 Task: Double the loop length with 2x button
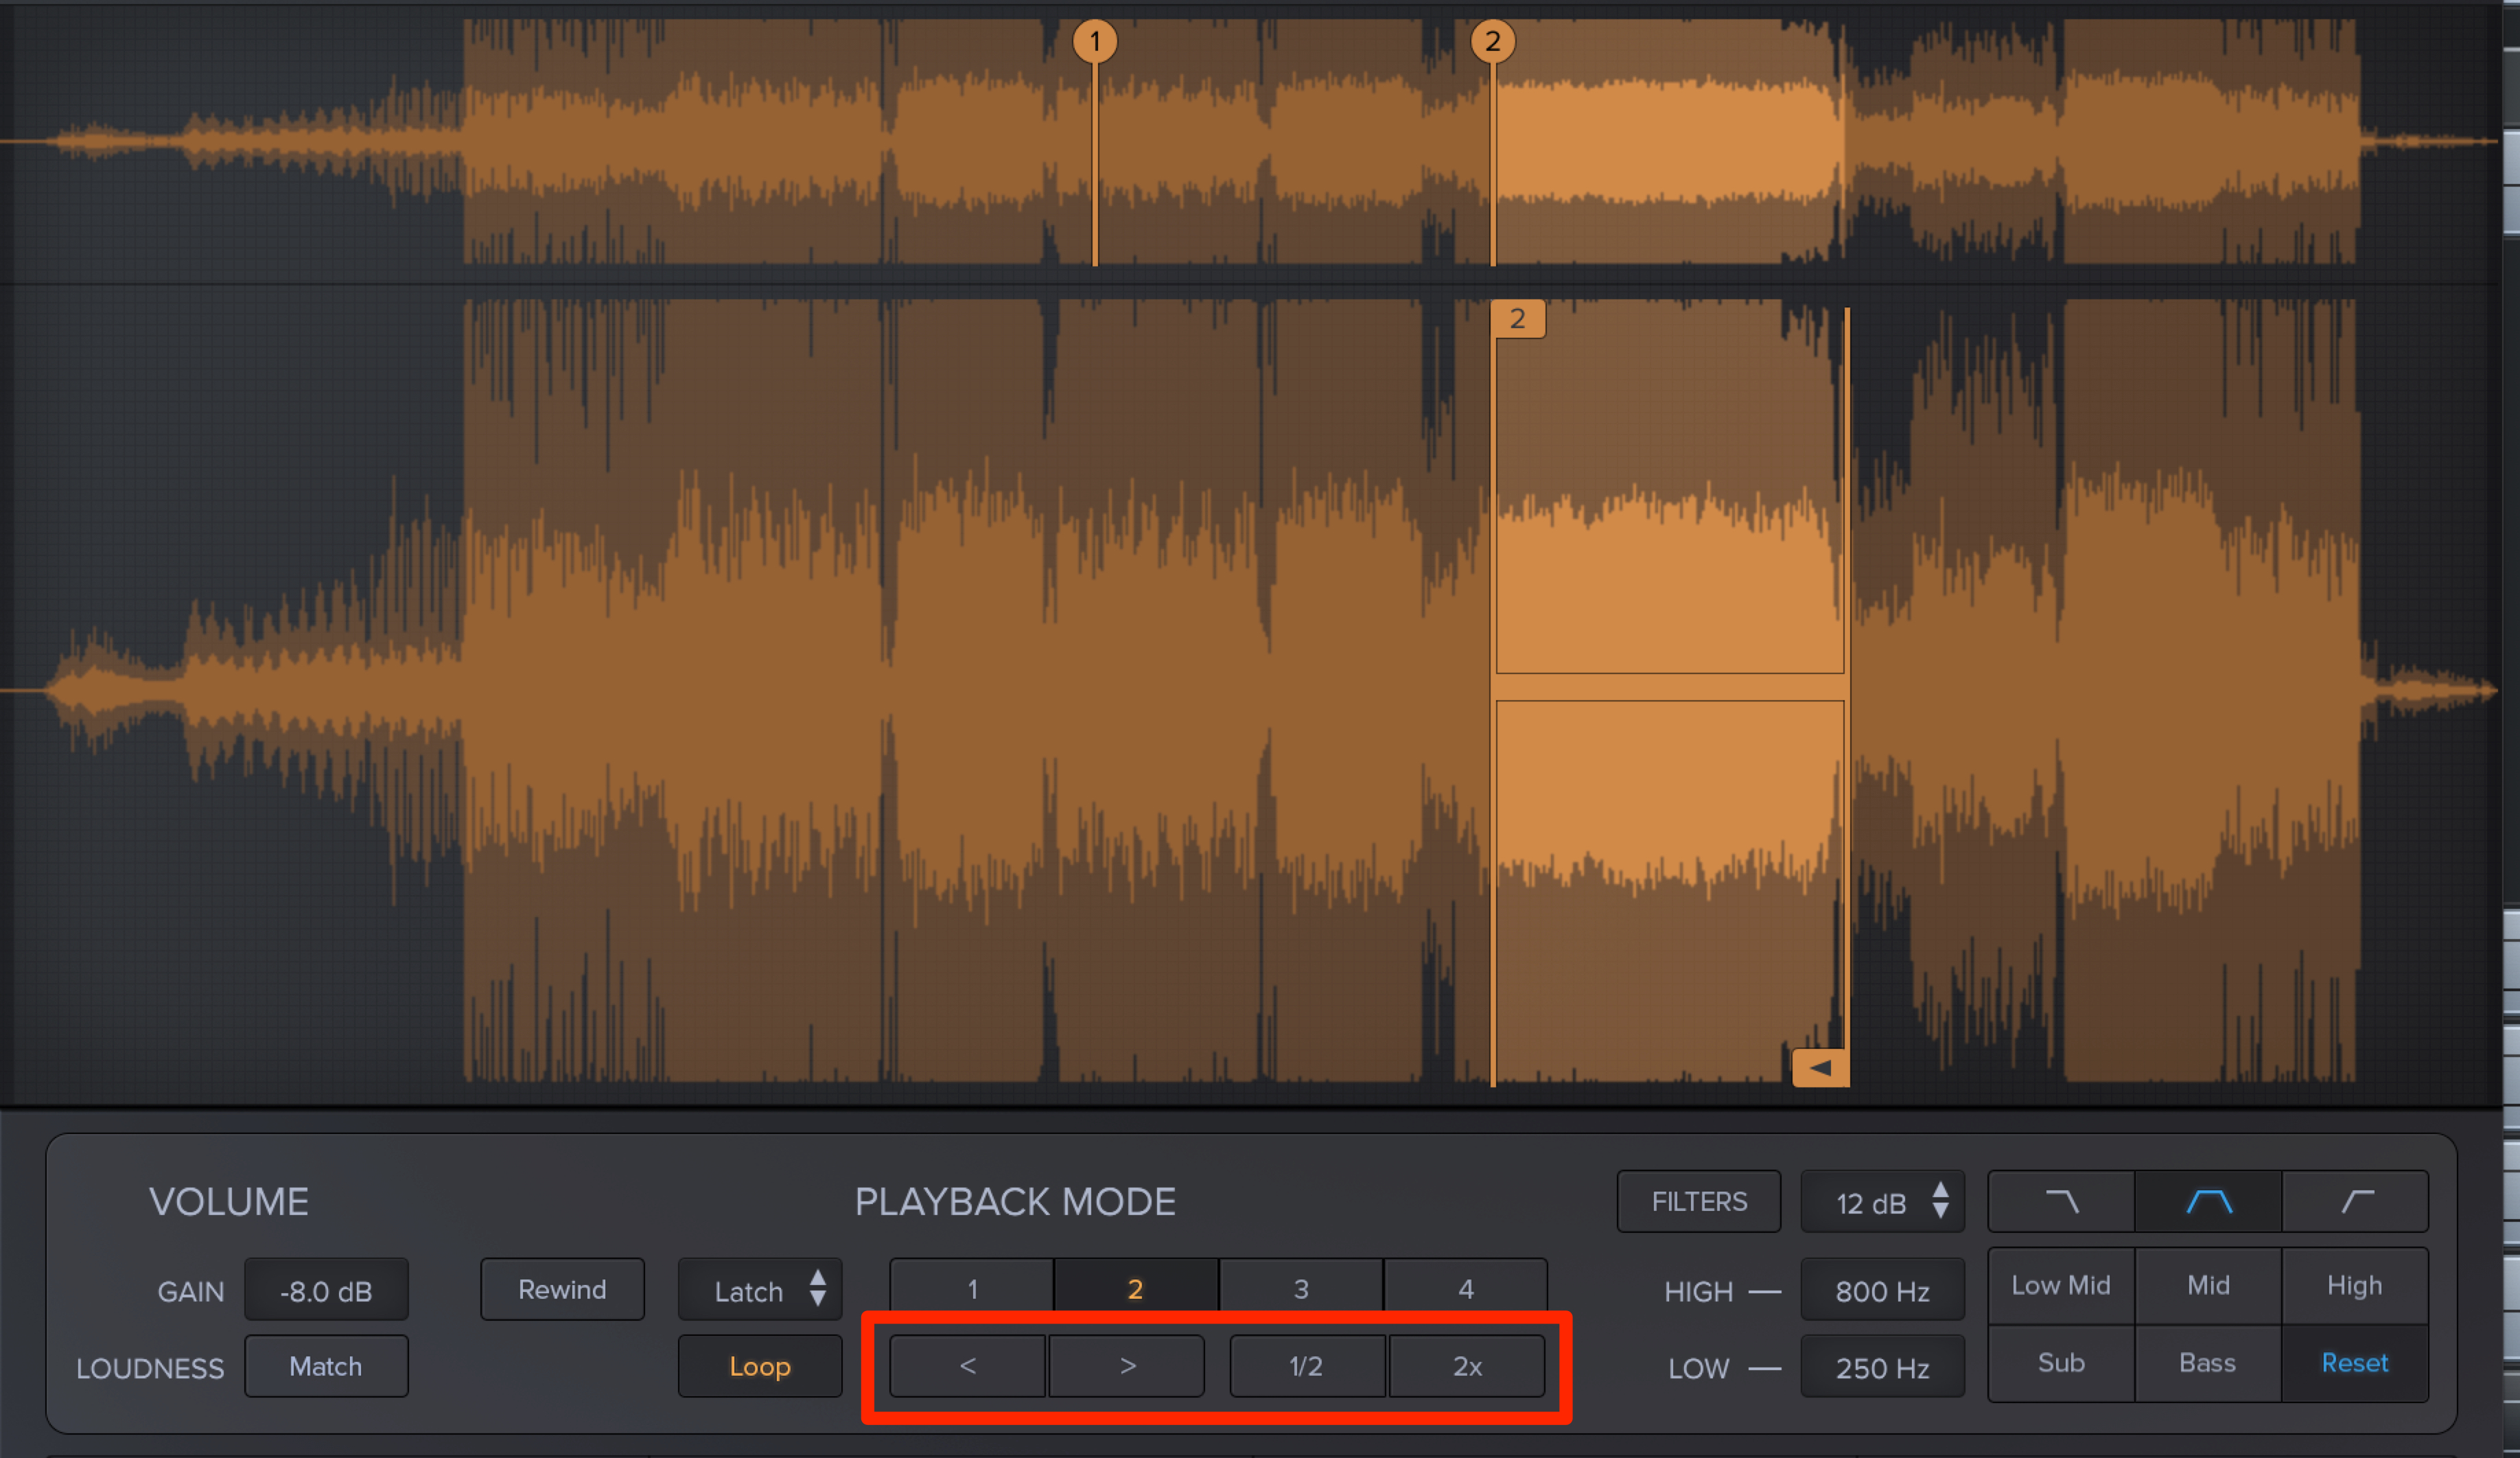1467,1366
